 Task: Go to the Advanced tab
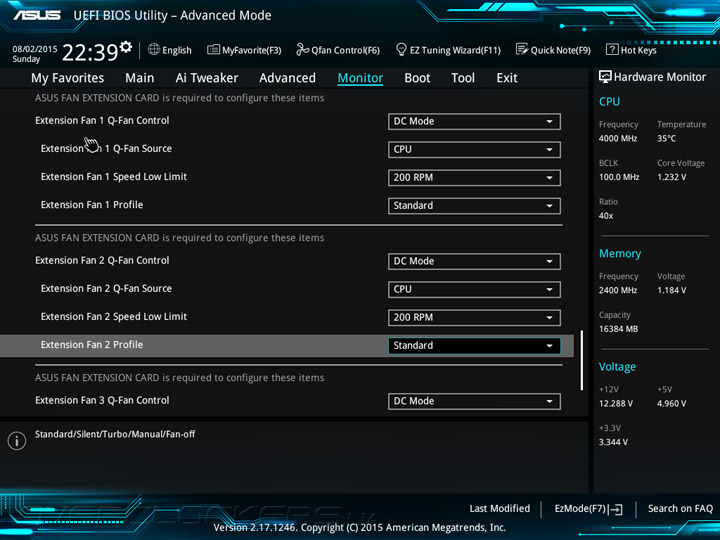pos(287,78)
